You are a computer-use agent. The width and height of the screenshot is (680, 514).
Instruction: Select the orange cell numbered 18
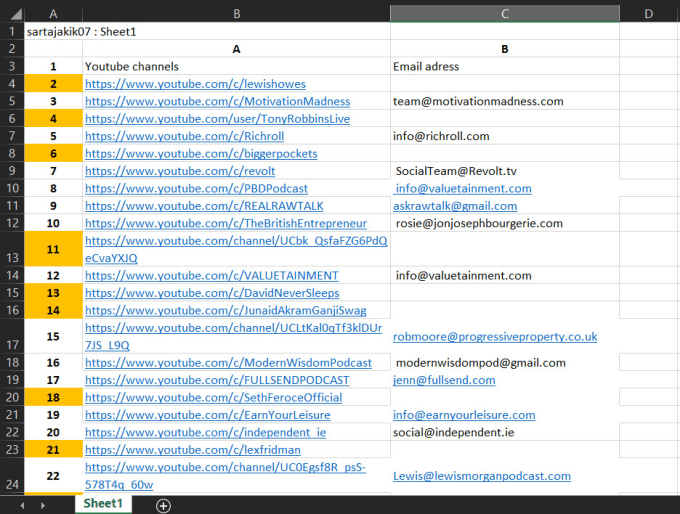[x=53, y=397]
